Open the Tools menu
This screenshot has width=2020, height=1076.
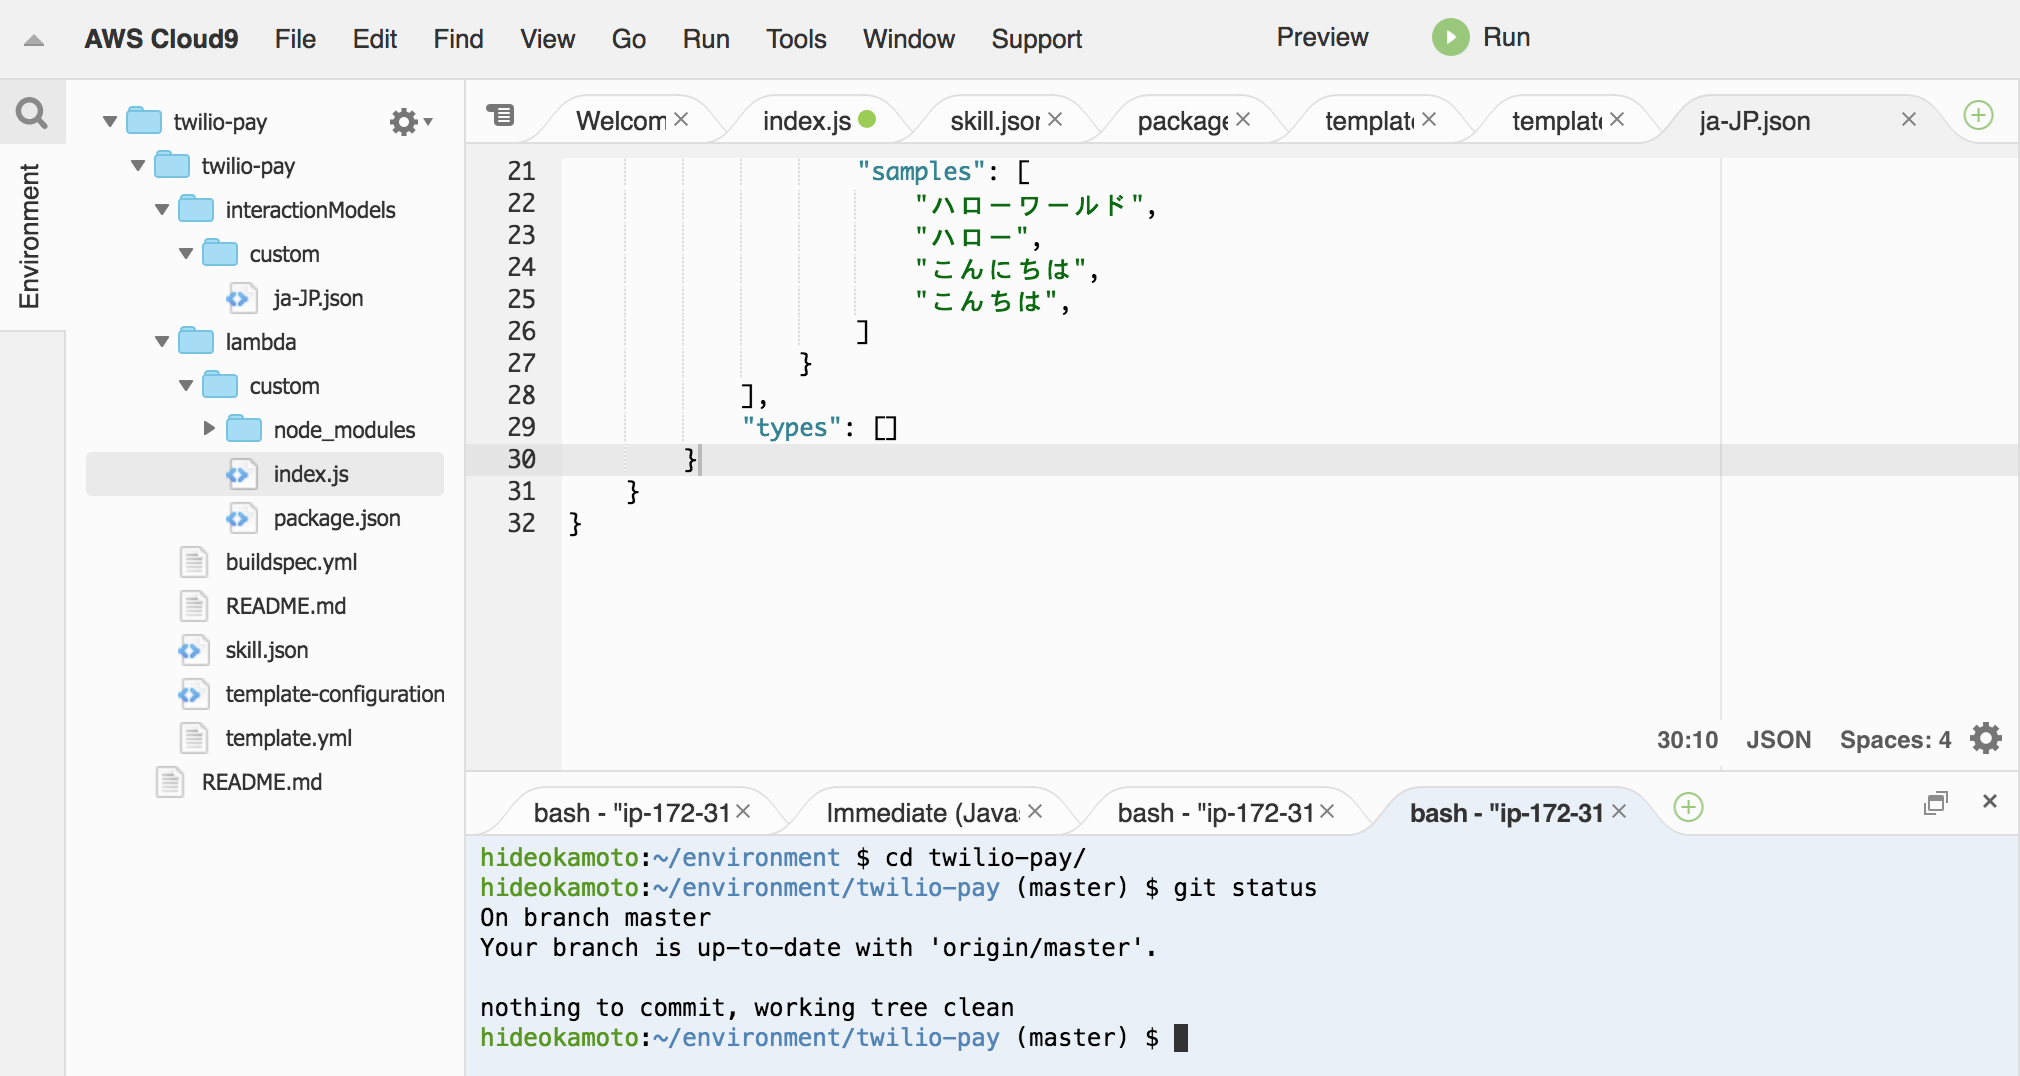[796, 39]
